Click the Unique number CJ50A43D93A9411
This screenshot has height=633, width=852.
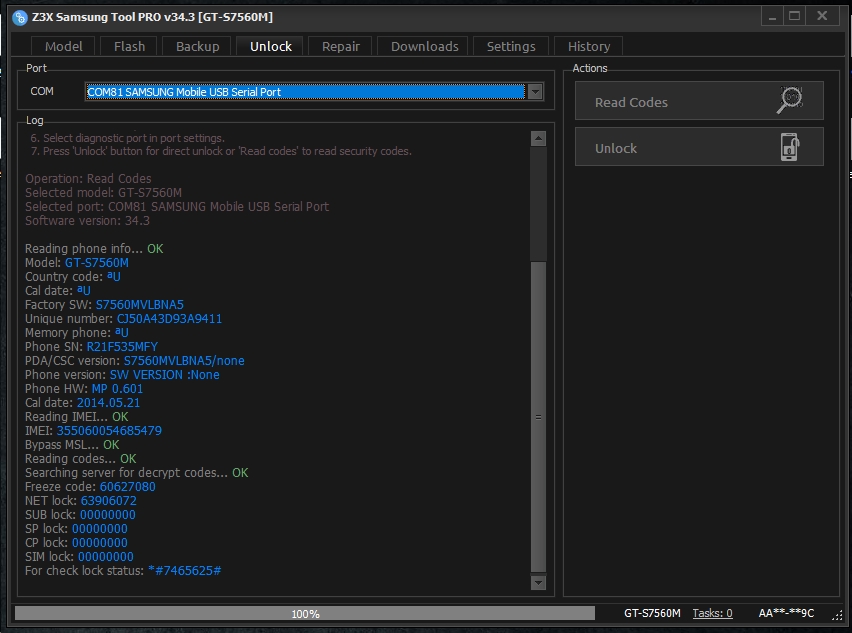click(x=170, y=319)
